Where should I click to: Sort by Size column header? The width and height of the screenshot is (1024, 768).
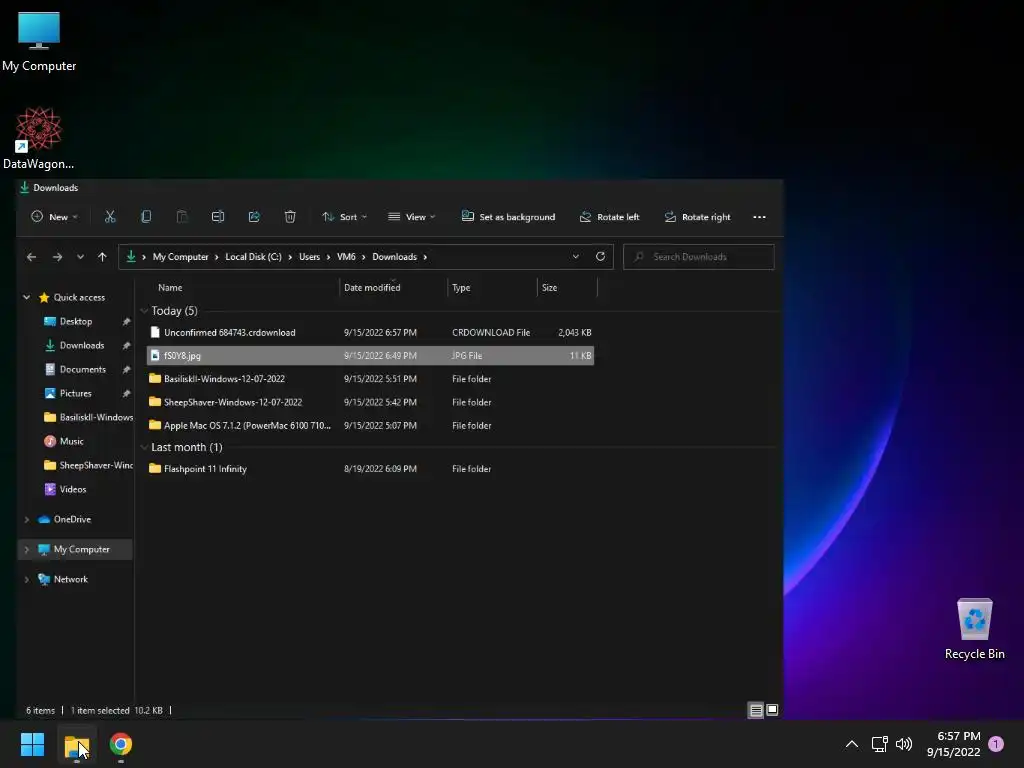click(x=549, y=287)
